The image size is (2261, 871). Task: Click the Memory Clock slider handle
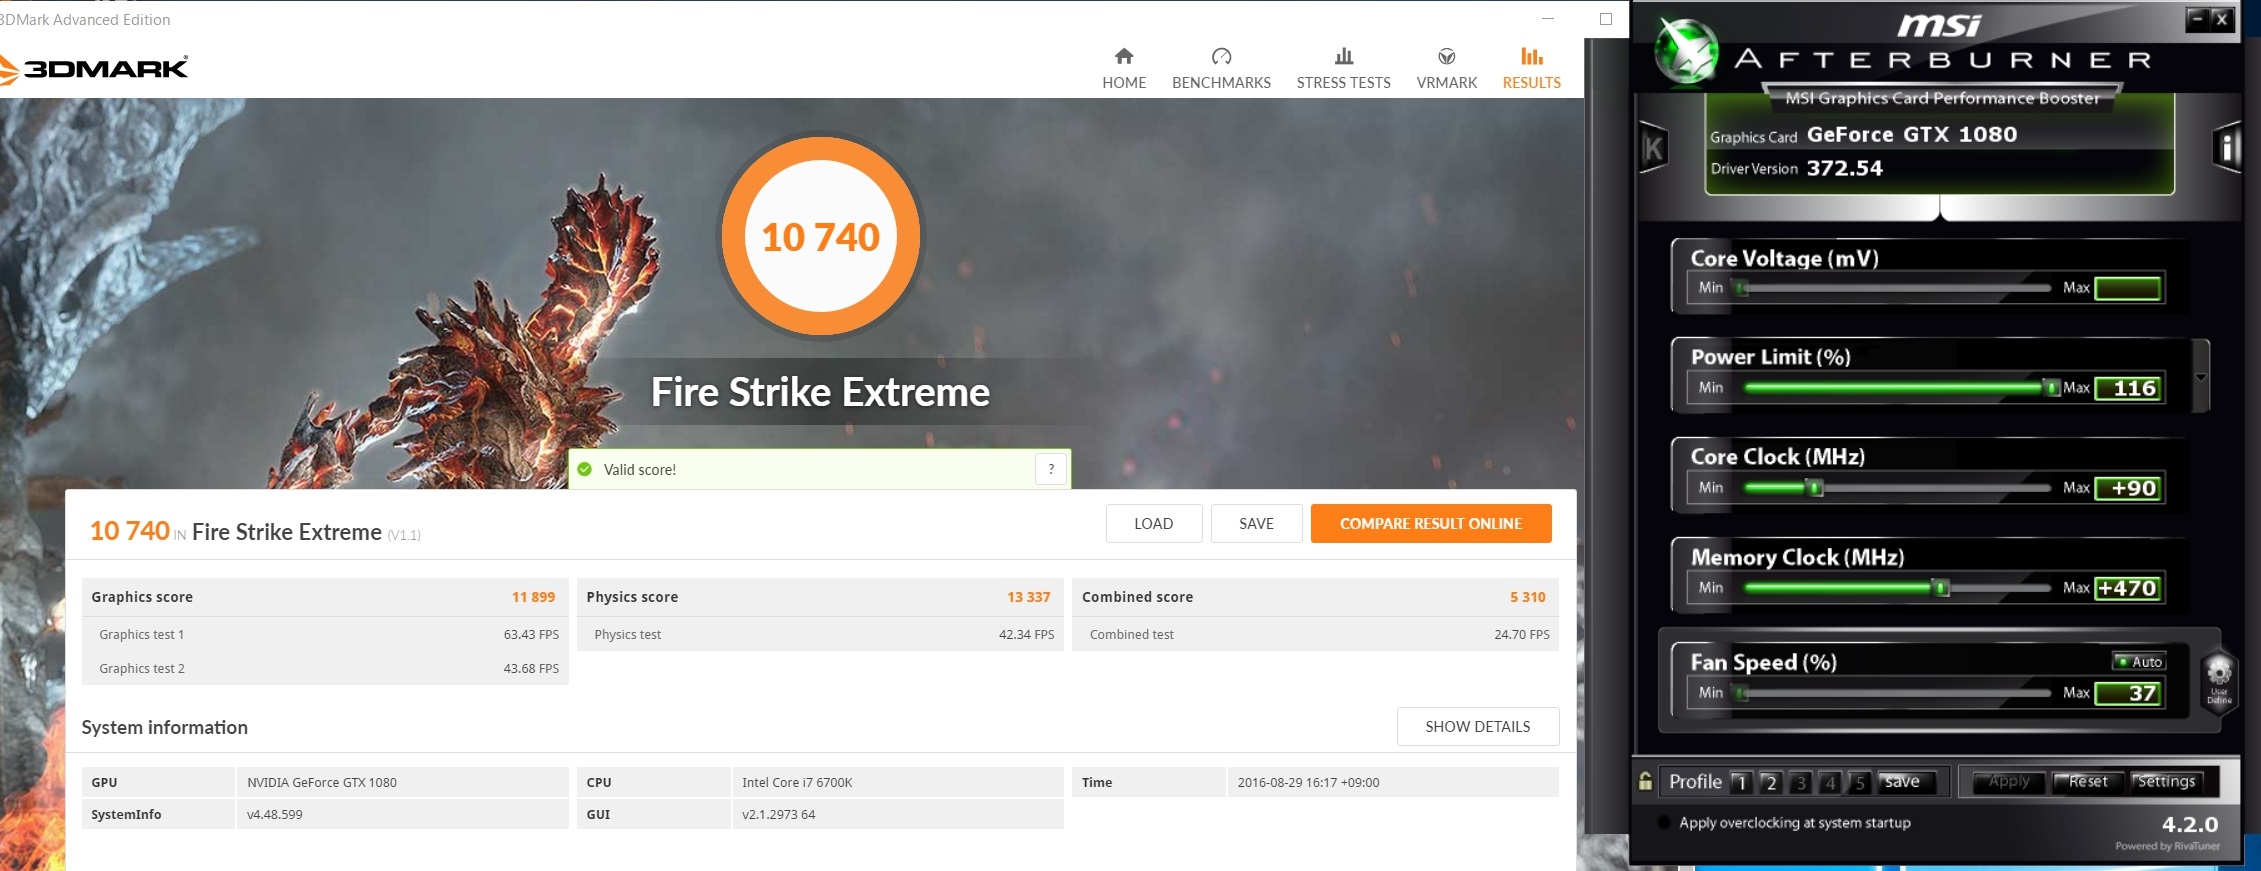(1941, 588)
